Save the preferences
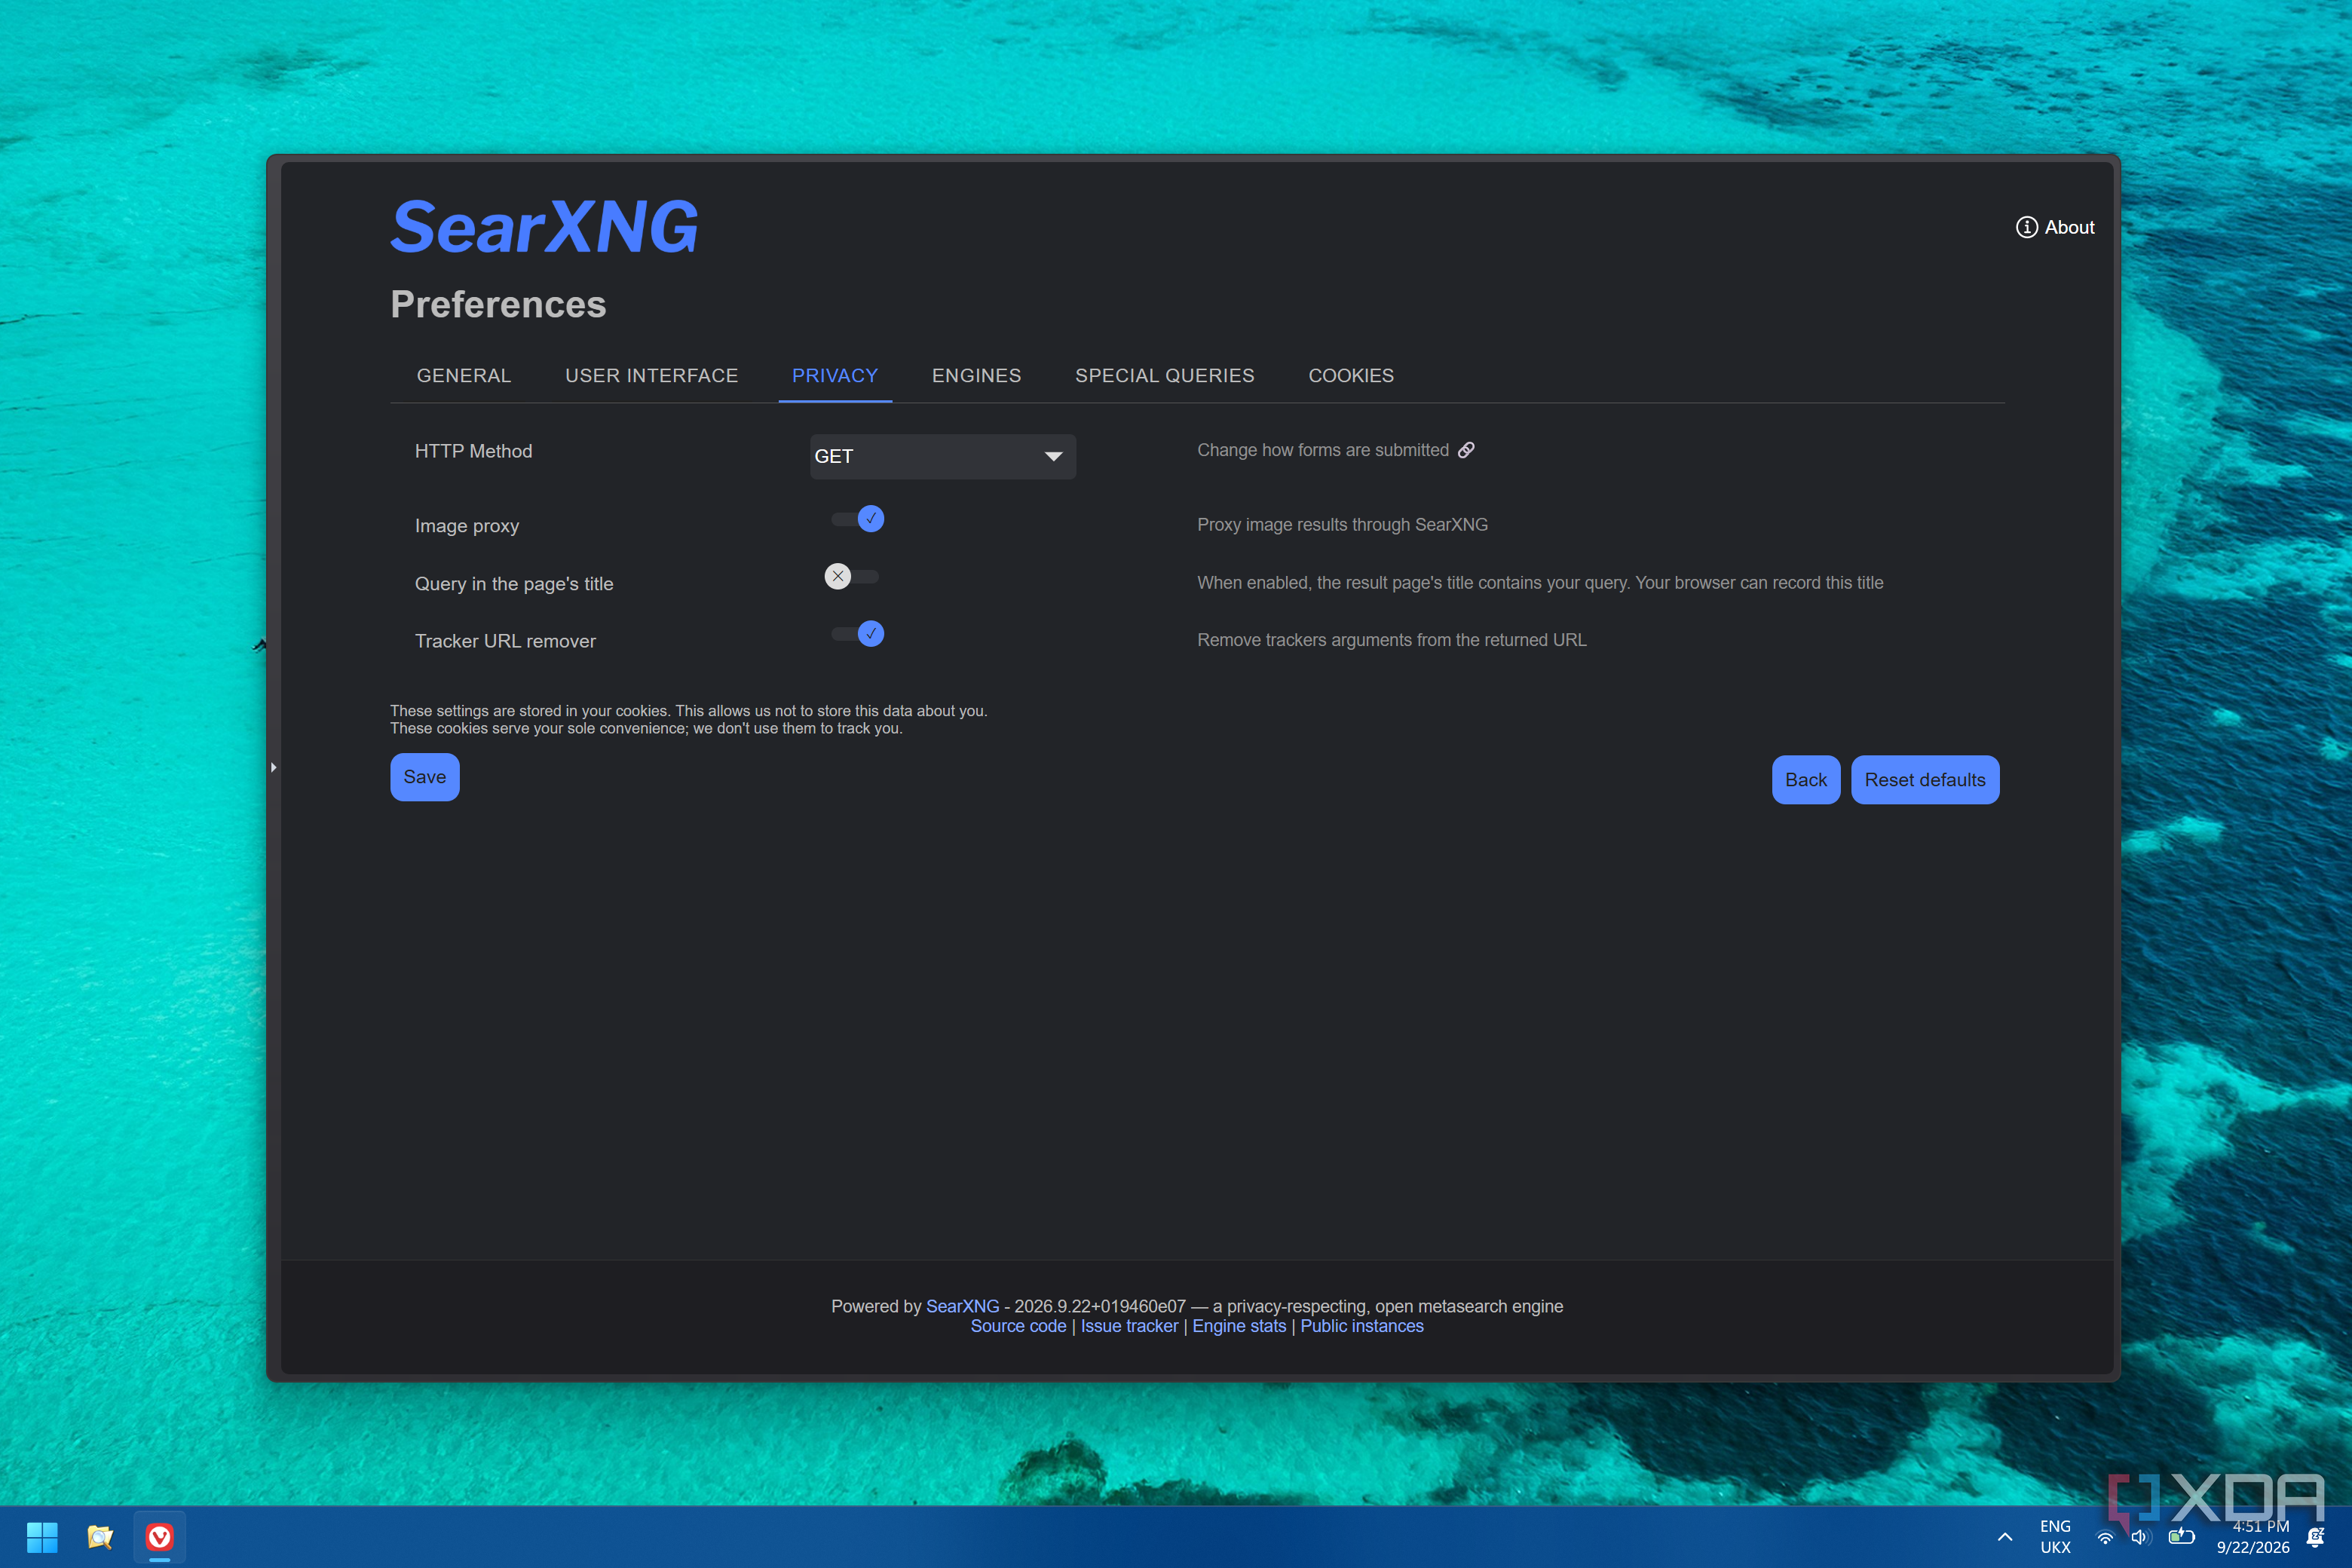This screenshot has width=2352, height=1568. (x=425, y=777)
